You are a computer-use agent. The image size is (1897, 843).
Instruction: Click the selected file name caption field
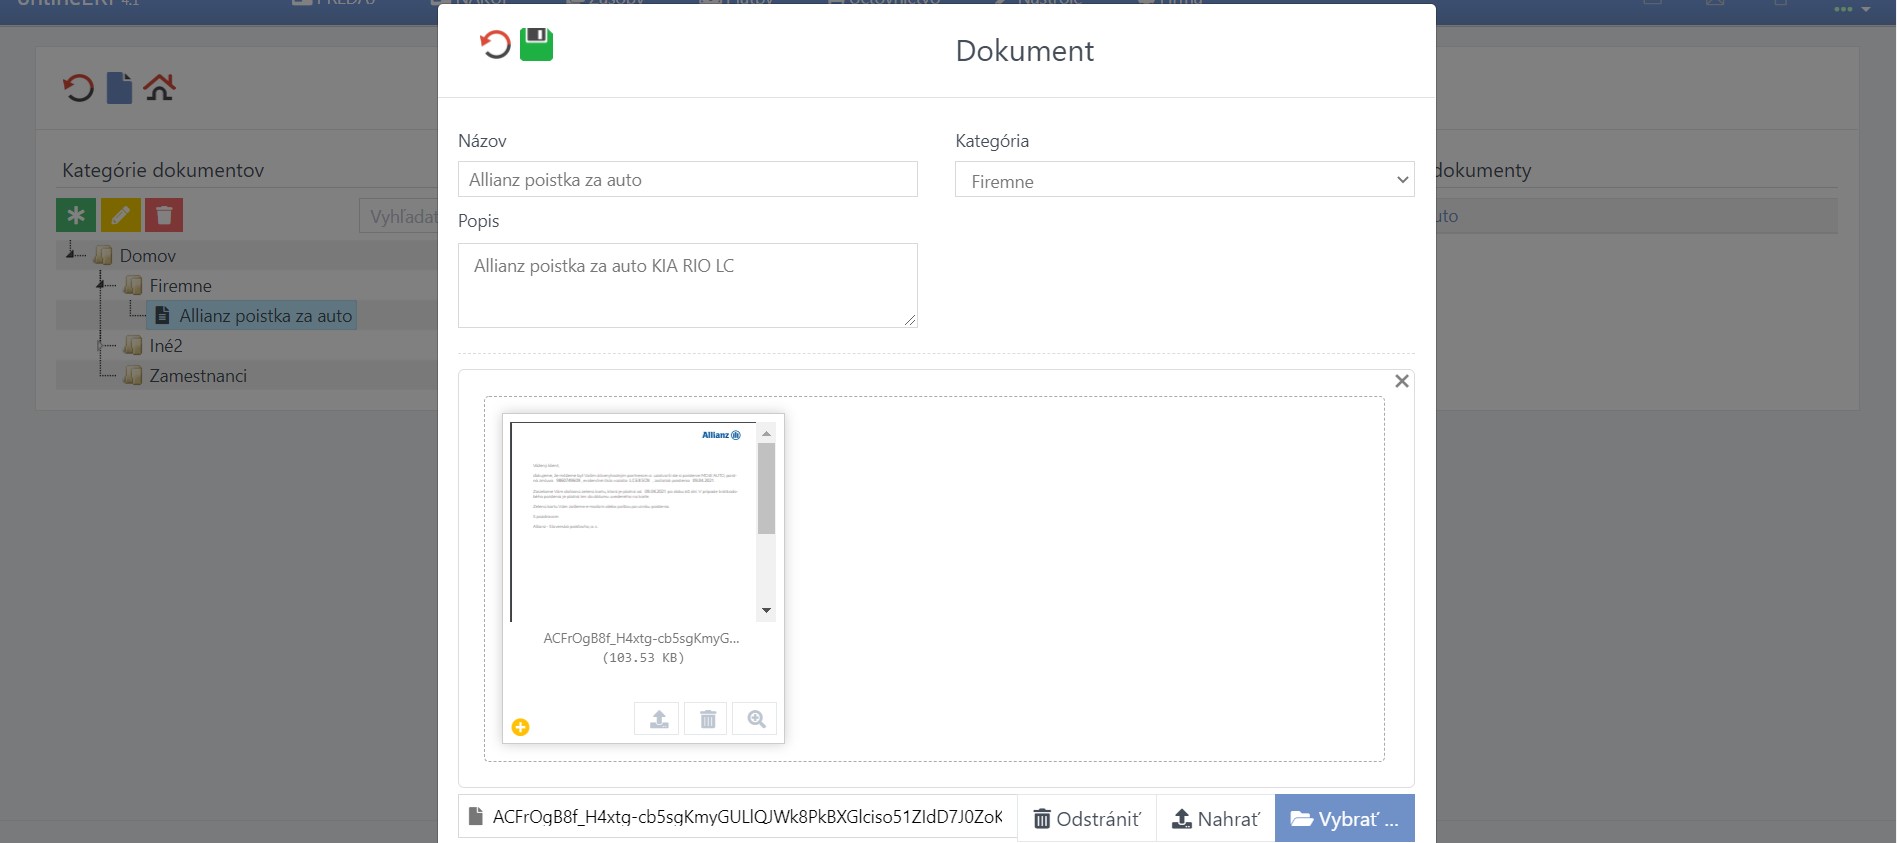pos(738,818)
